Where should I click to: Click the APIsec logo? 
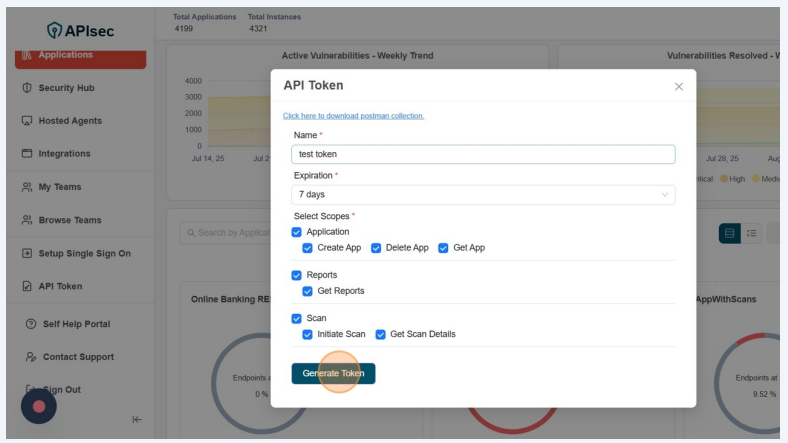[80, 31]
